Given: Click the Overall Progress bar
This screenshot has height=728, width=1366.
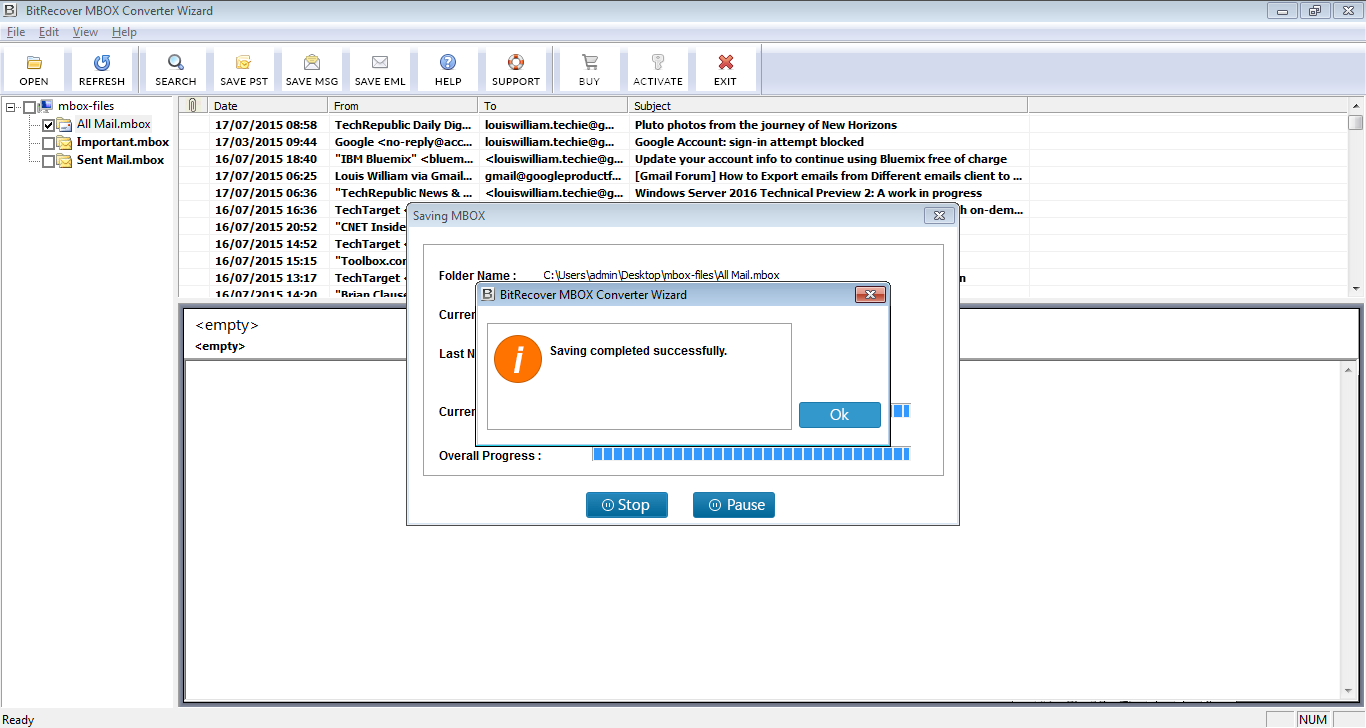Looking at the screenshot, I should coord(751,454).
